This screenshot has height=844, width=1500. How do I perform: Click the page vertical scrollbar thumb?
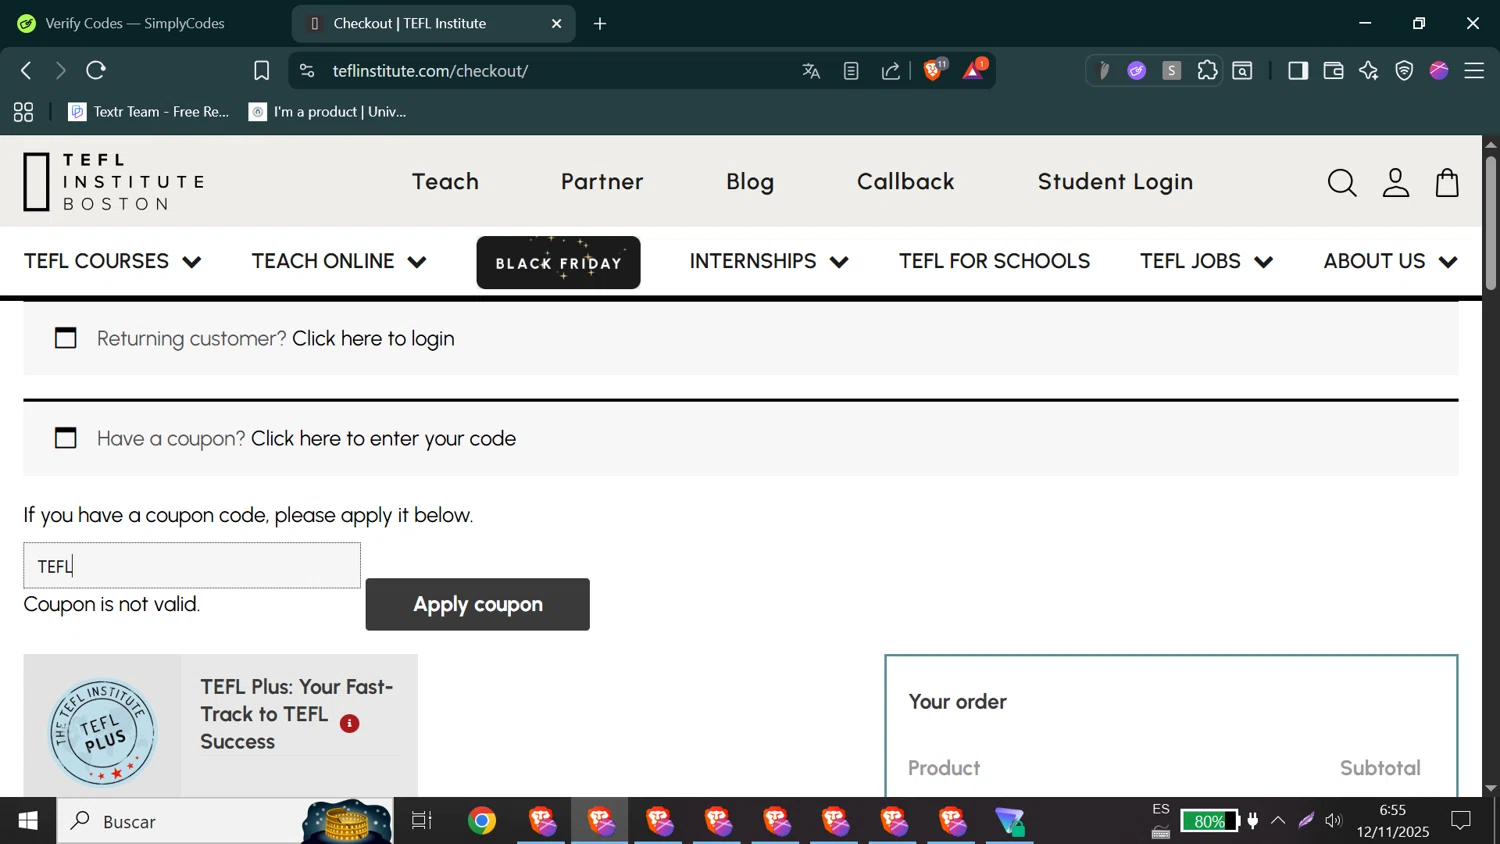(1490, 223)
